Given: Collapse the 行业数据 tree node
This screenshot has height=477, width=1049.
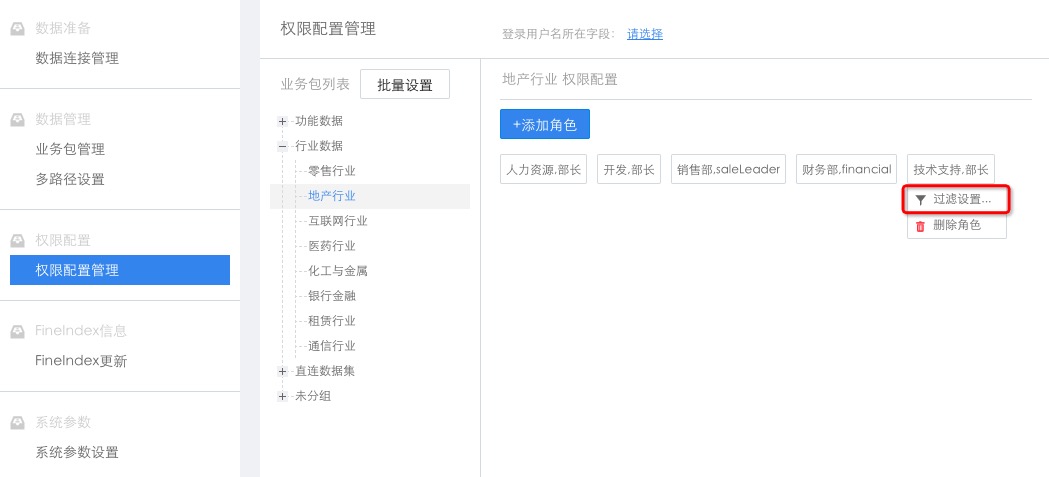Looking at the screenshot, I should tap(283, 146).
